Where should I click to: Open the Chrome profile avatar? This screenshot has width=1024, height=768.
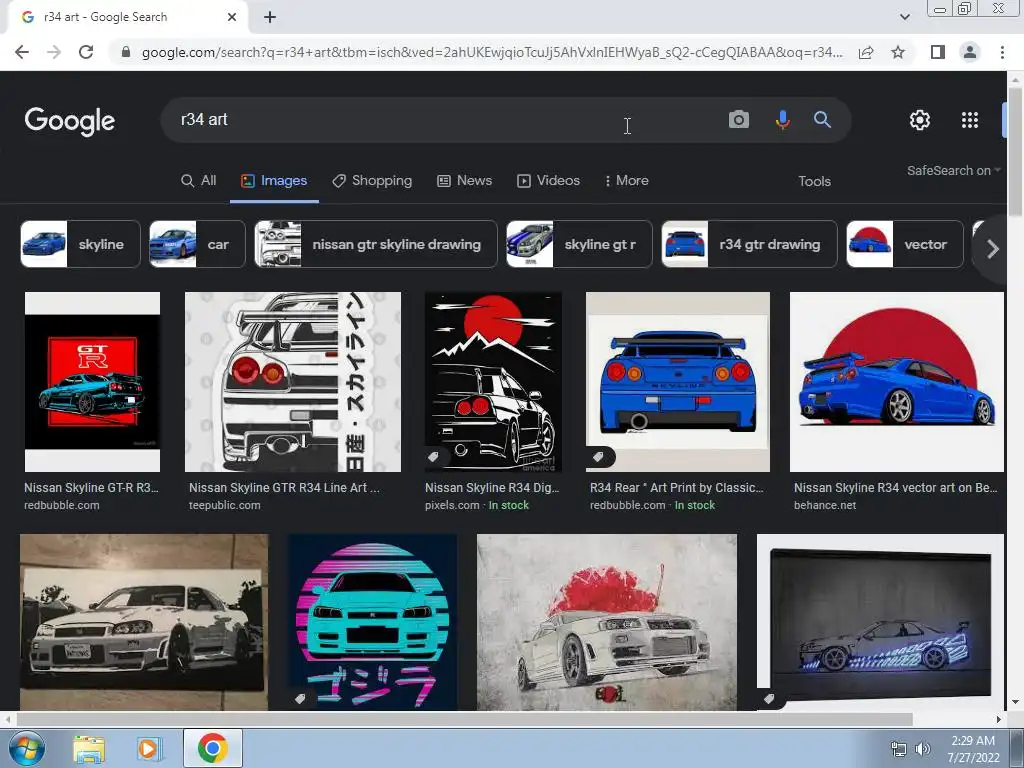[970, 52]
